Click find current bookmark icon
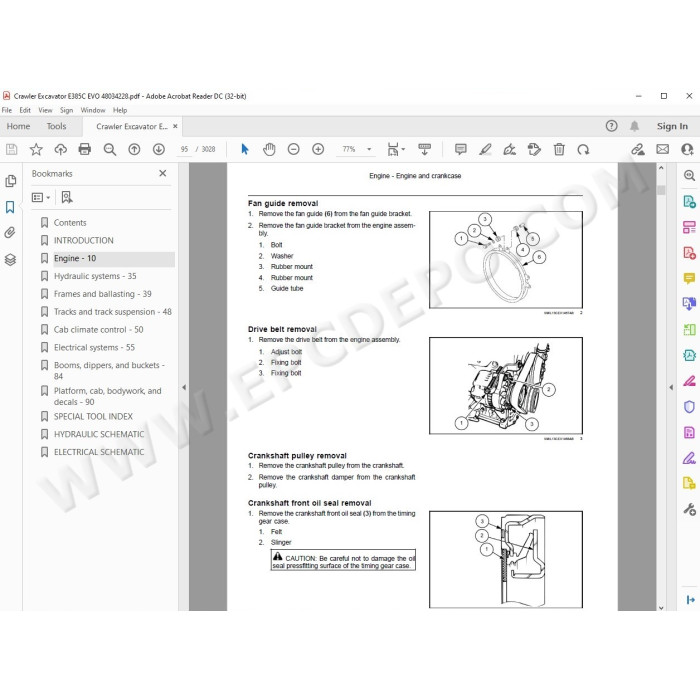 [67, 197]
